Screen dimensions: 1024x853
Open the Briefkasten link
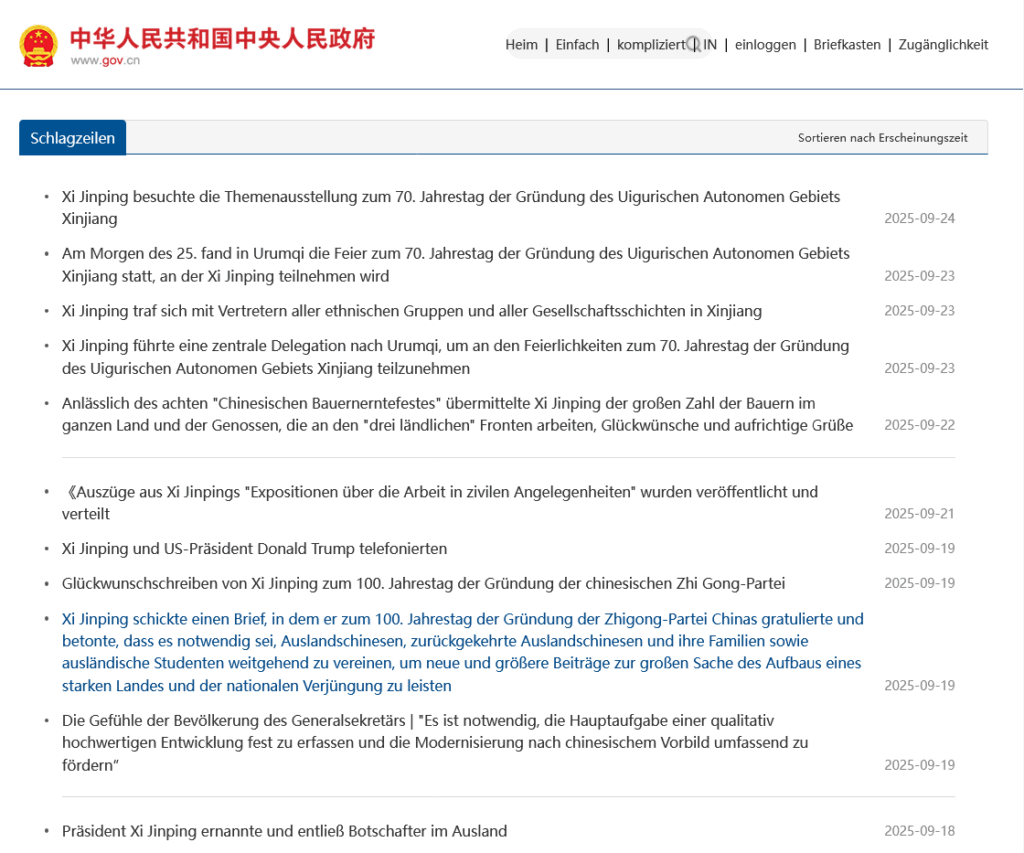847,44
